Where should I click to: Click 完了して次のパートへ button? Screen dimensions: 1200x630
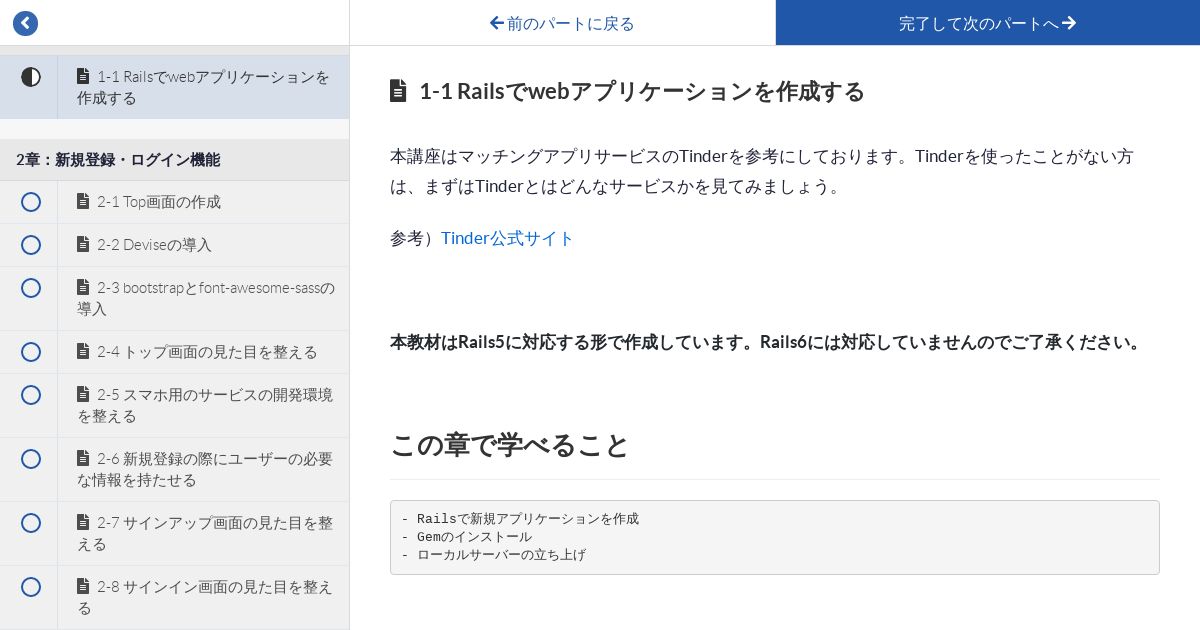tap(987, 23)
